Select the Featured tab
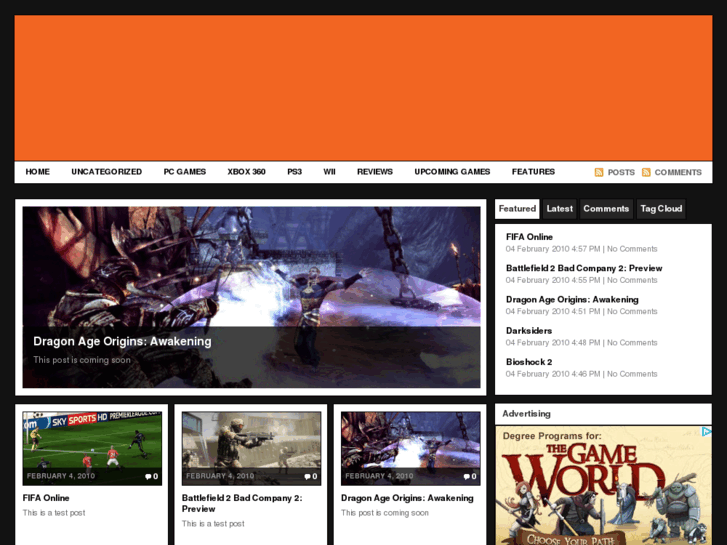727x545 pixels. pos(517,209)
